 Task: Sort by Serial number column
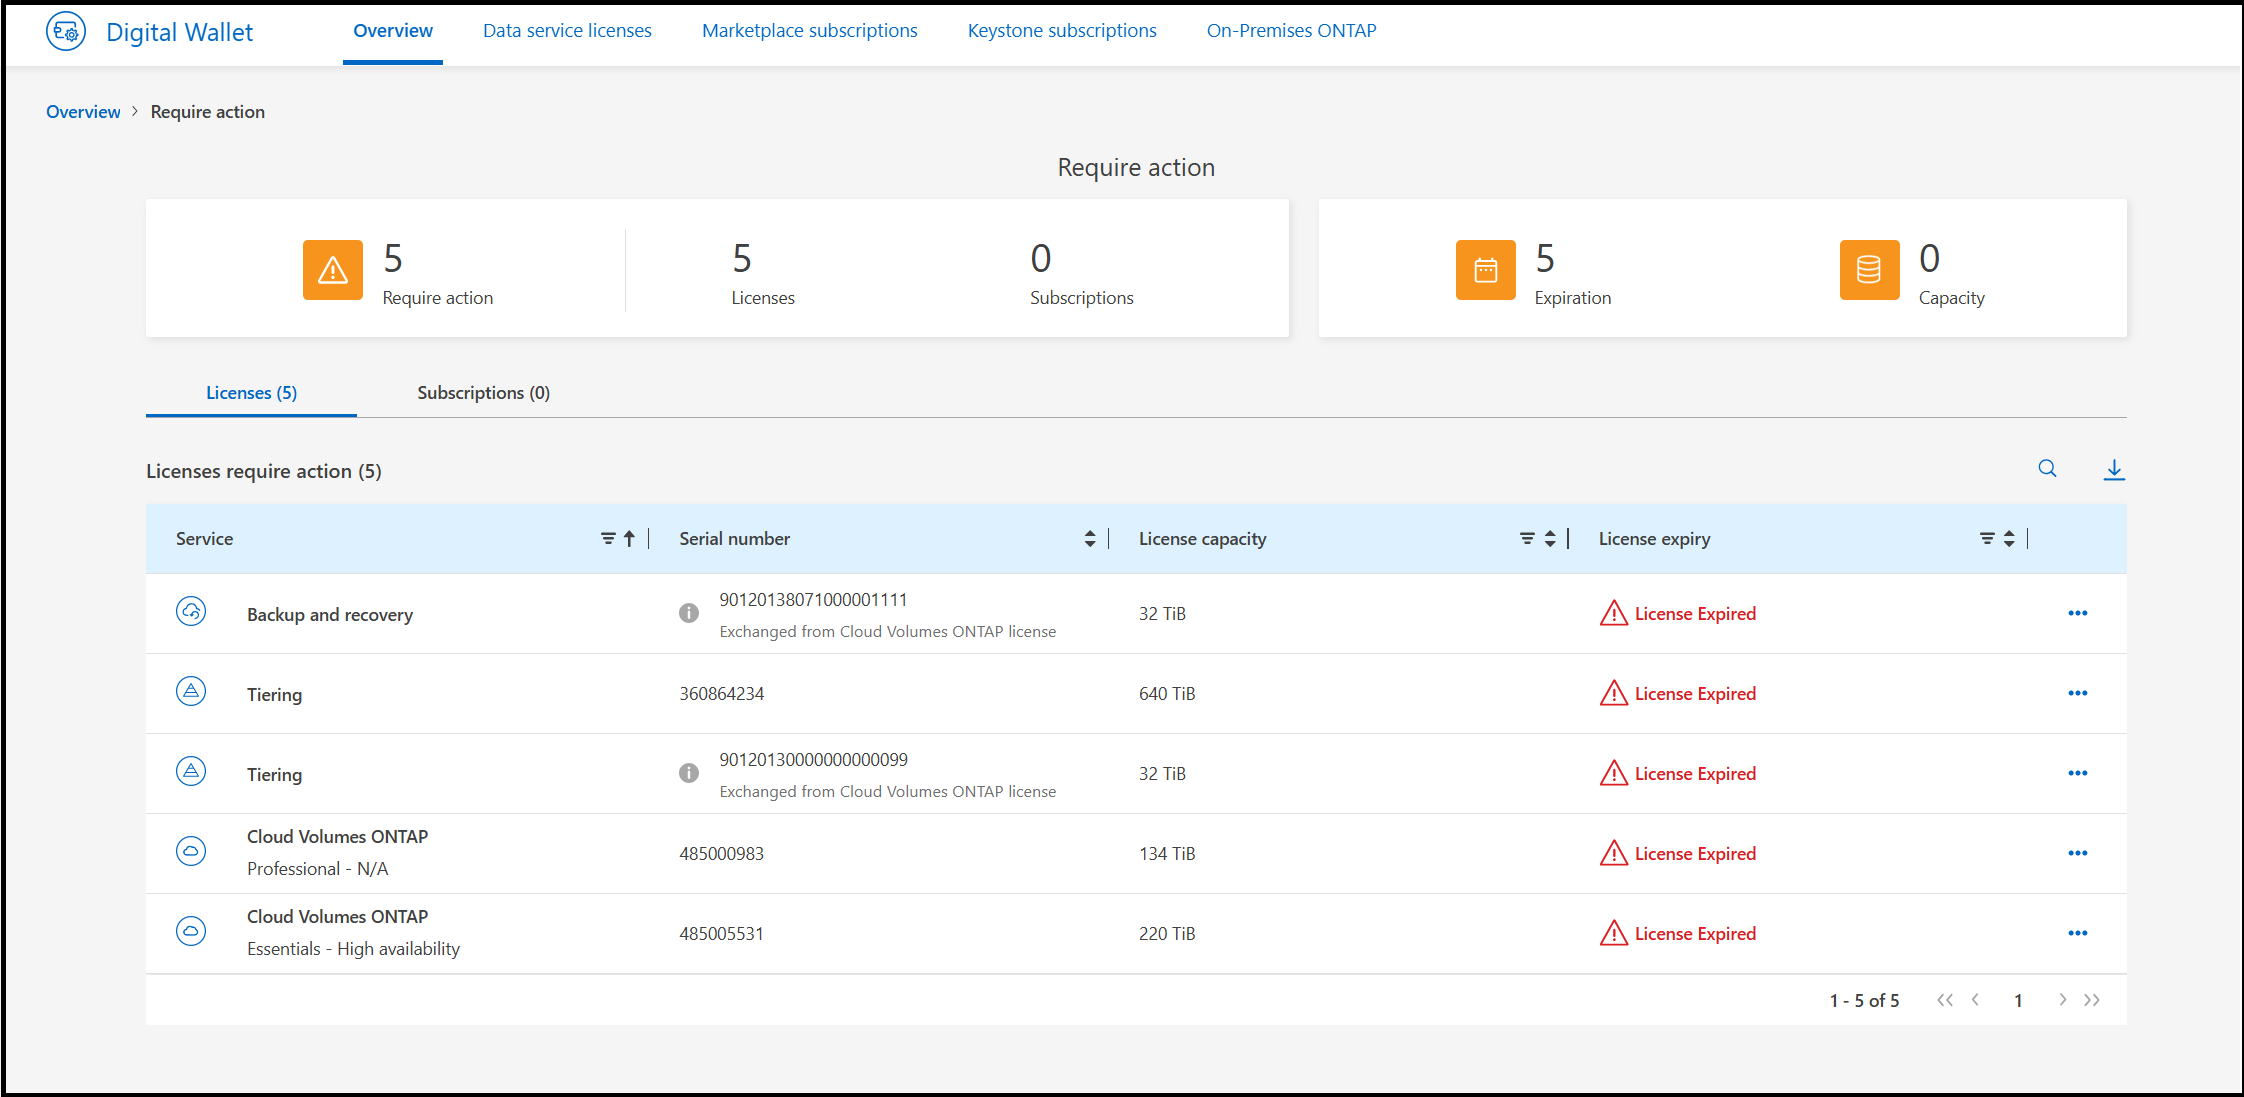(x=1090, y=539)
